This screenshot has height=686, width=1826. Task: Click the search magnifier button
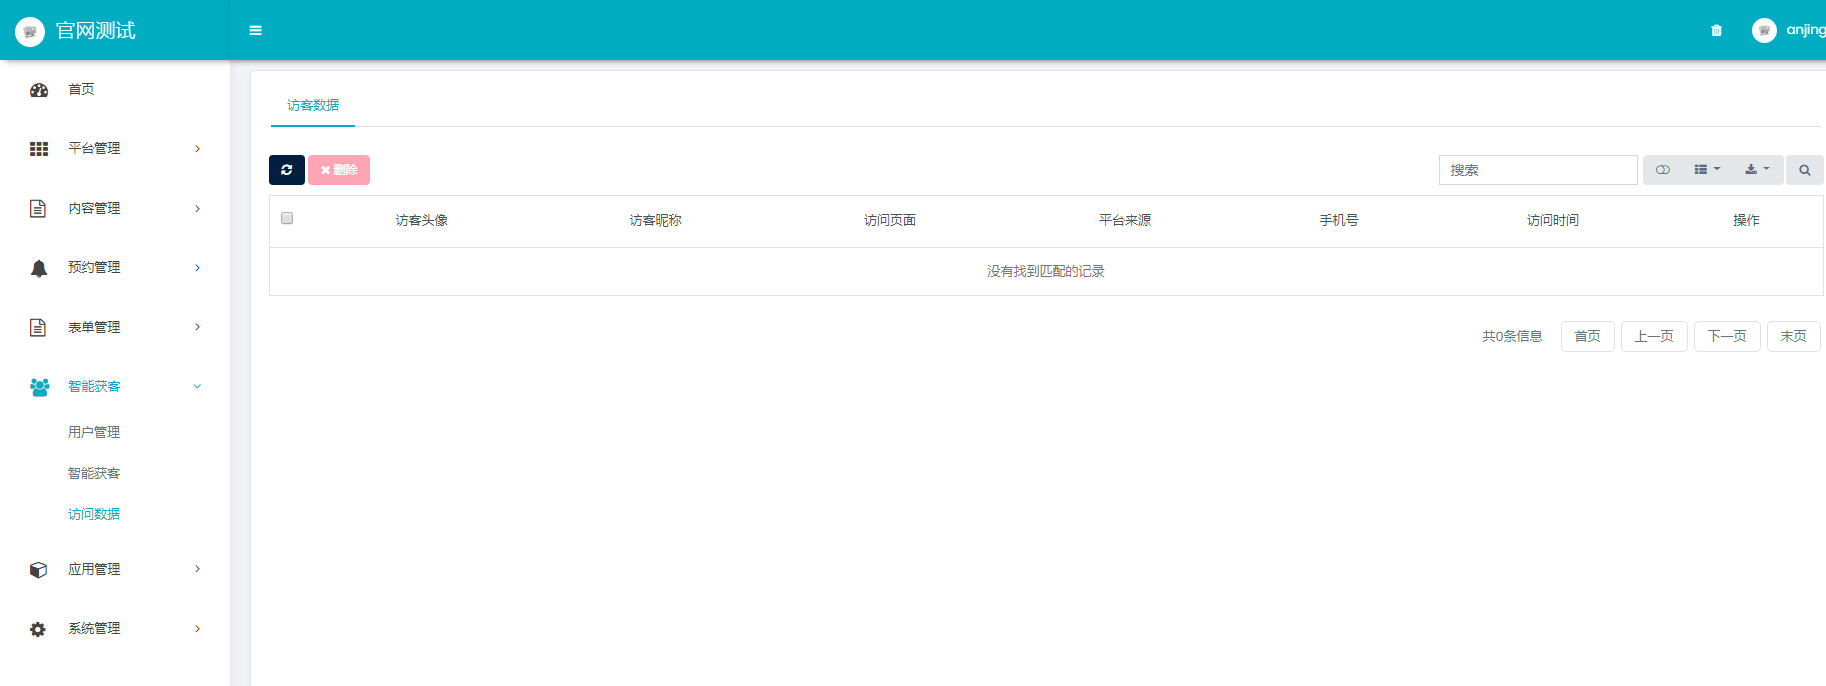click(x=1804, y=170)
